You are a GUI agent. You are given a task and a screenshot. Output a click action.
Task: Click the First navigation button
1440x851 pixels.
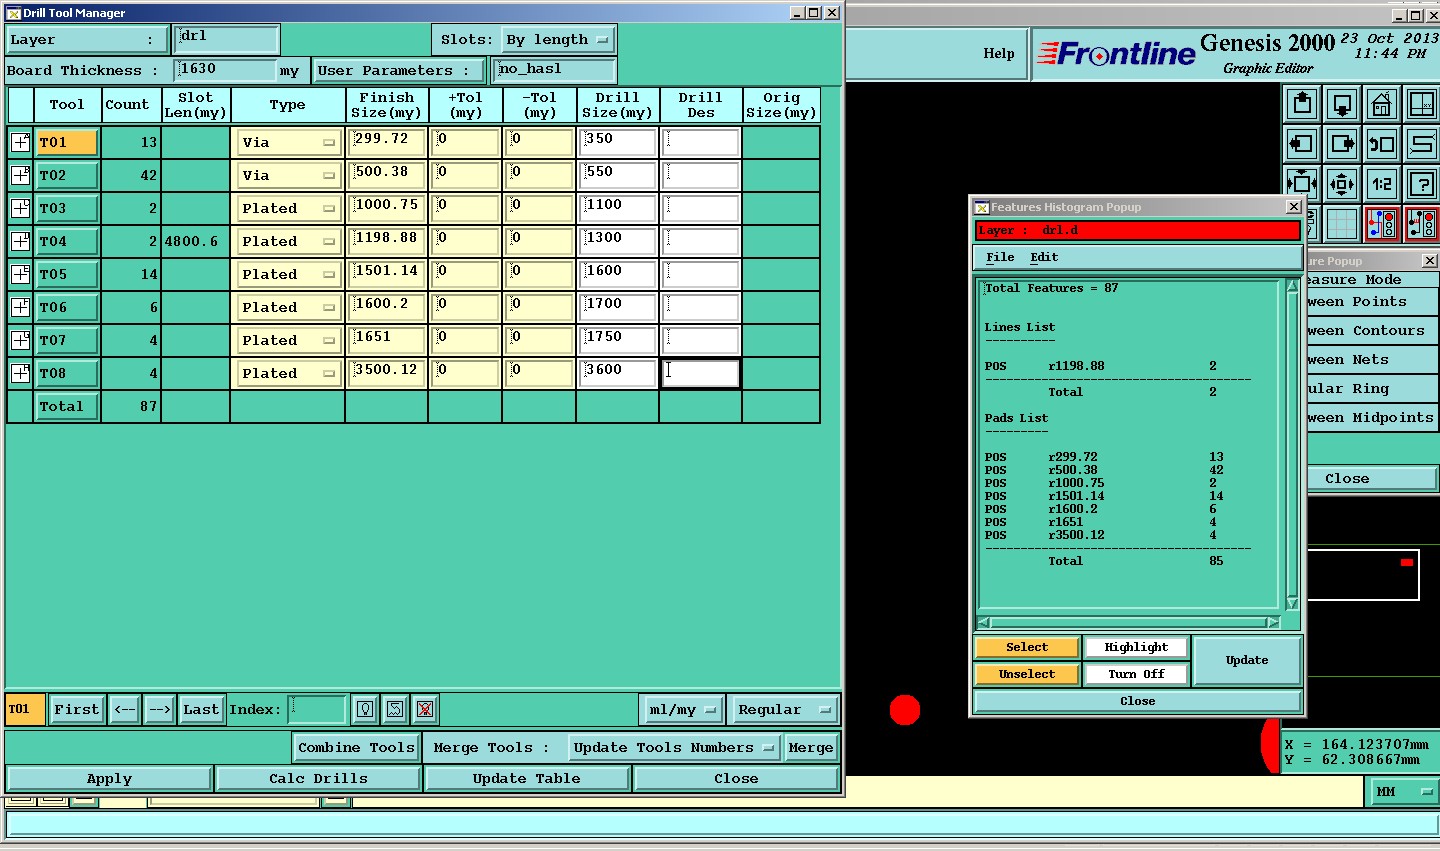click(x=77, y=709)
